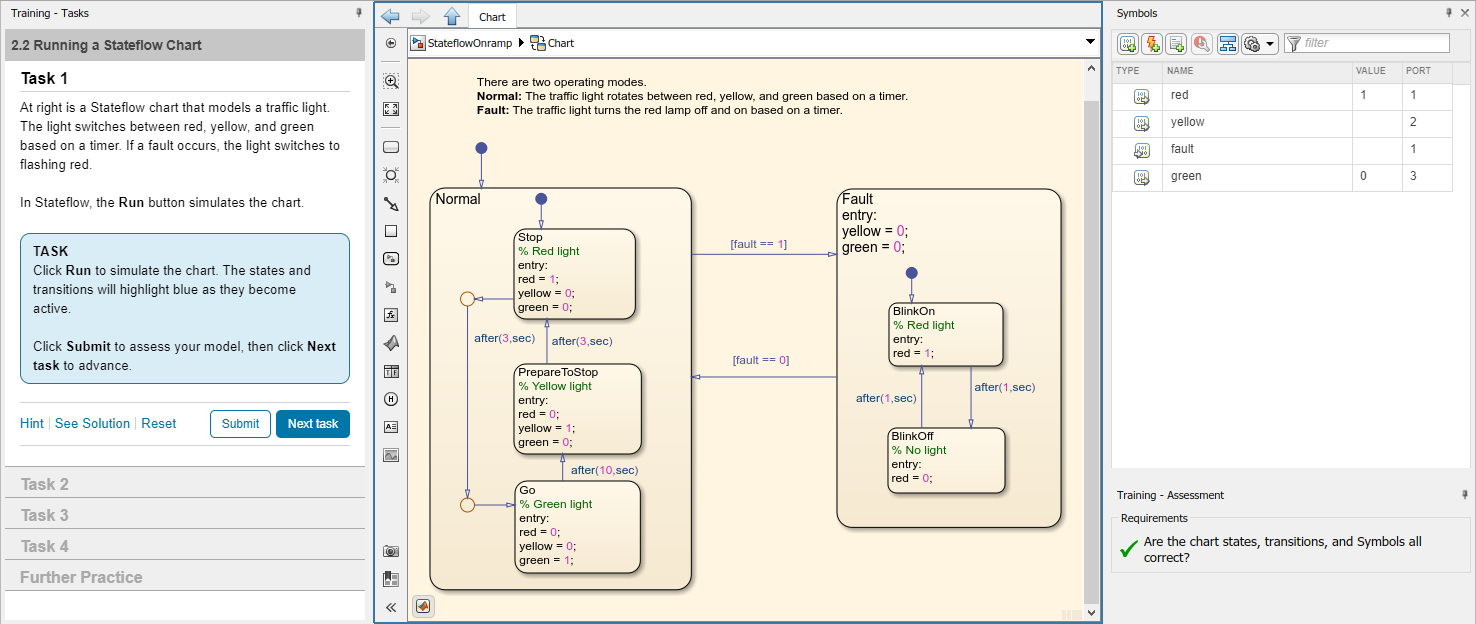Fit the chart to view
1476x624 pixels.
[x=390, y=109]
